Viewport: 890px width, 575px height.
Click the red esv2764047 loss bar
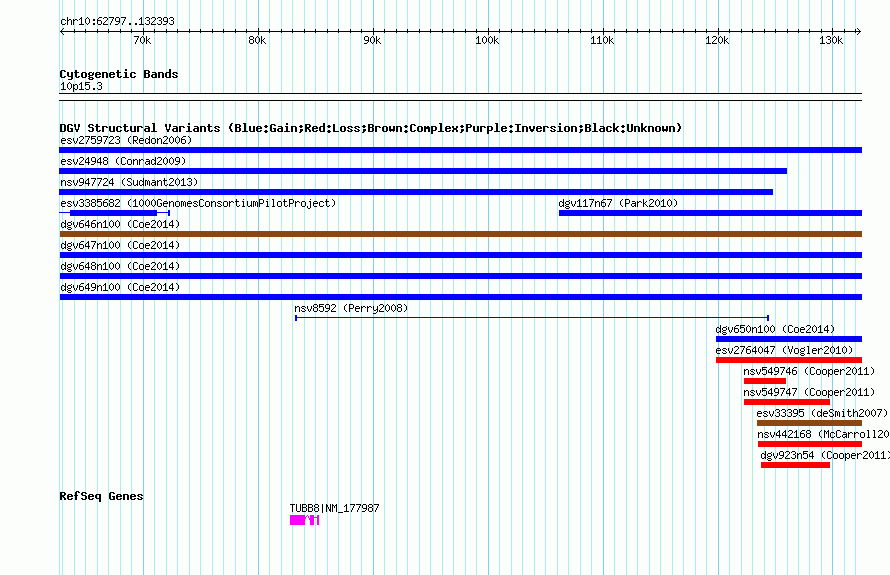(789, 360)
